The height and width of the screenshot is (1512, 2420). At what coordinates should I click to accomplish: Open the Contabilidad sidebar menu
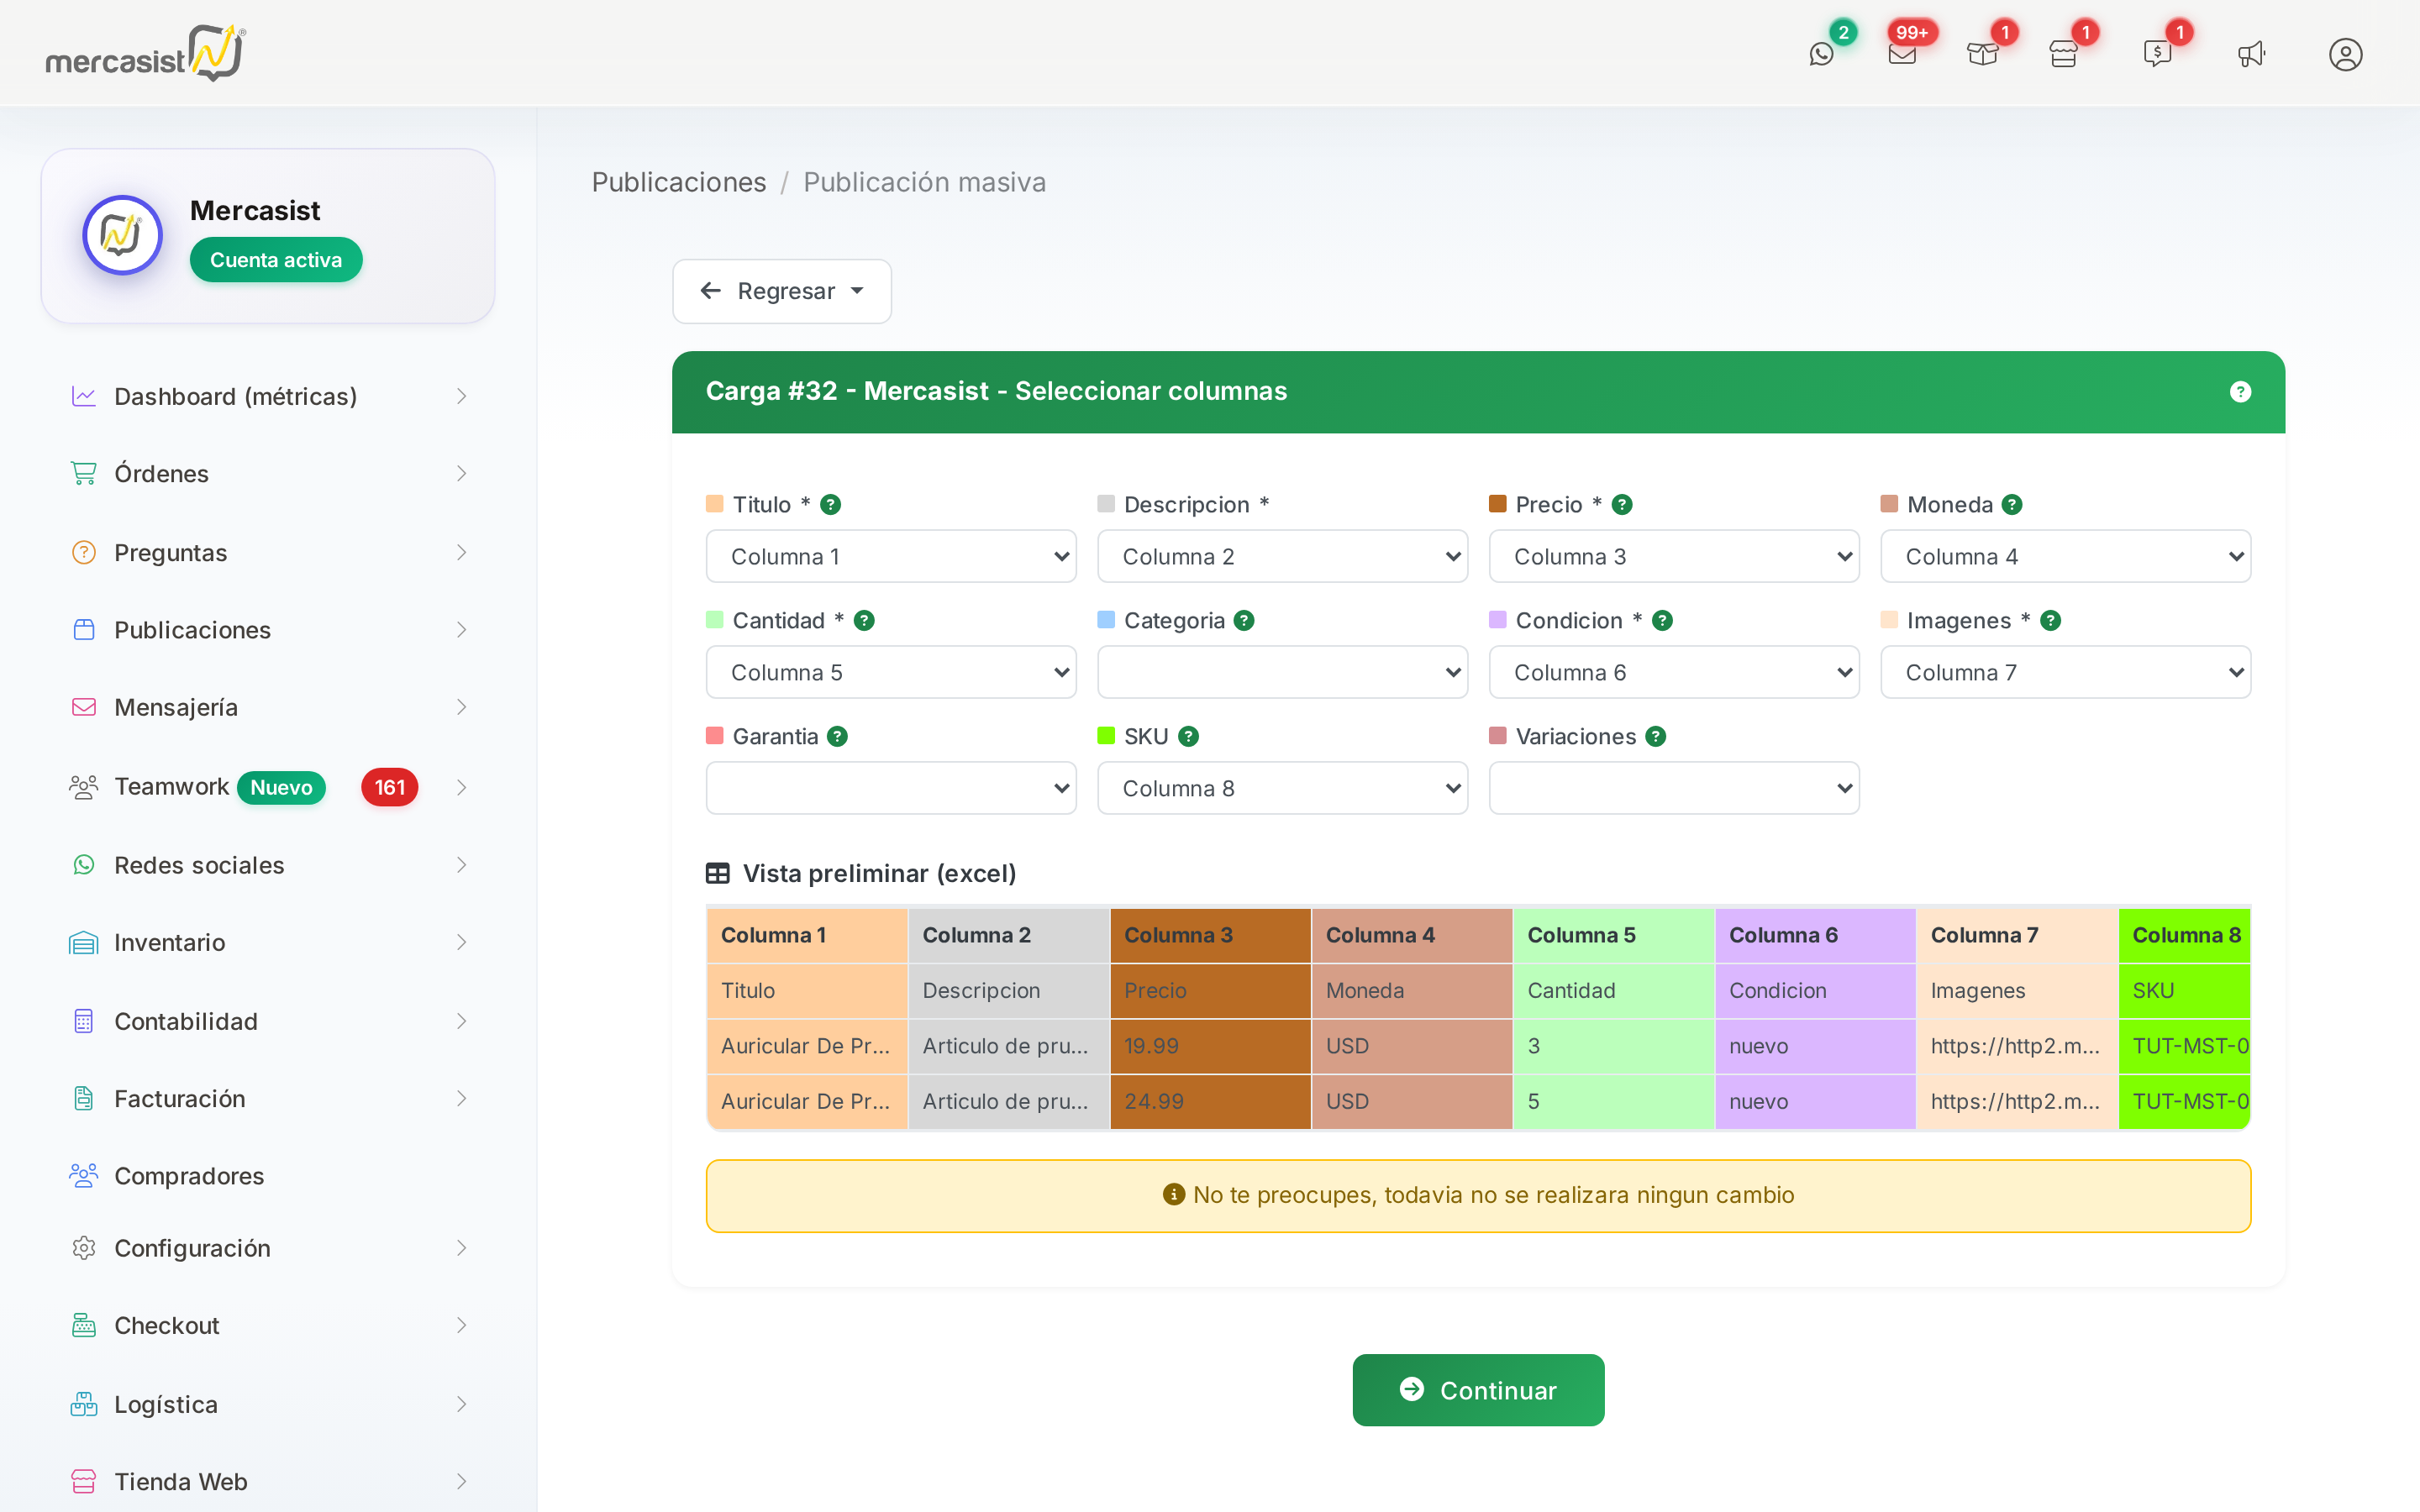(268, 1021)
